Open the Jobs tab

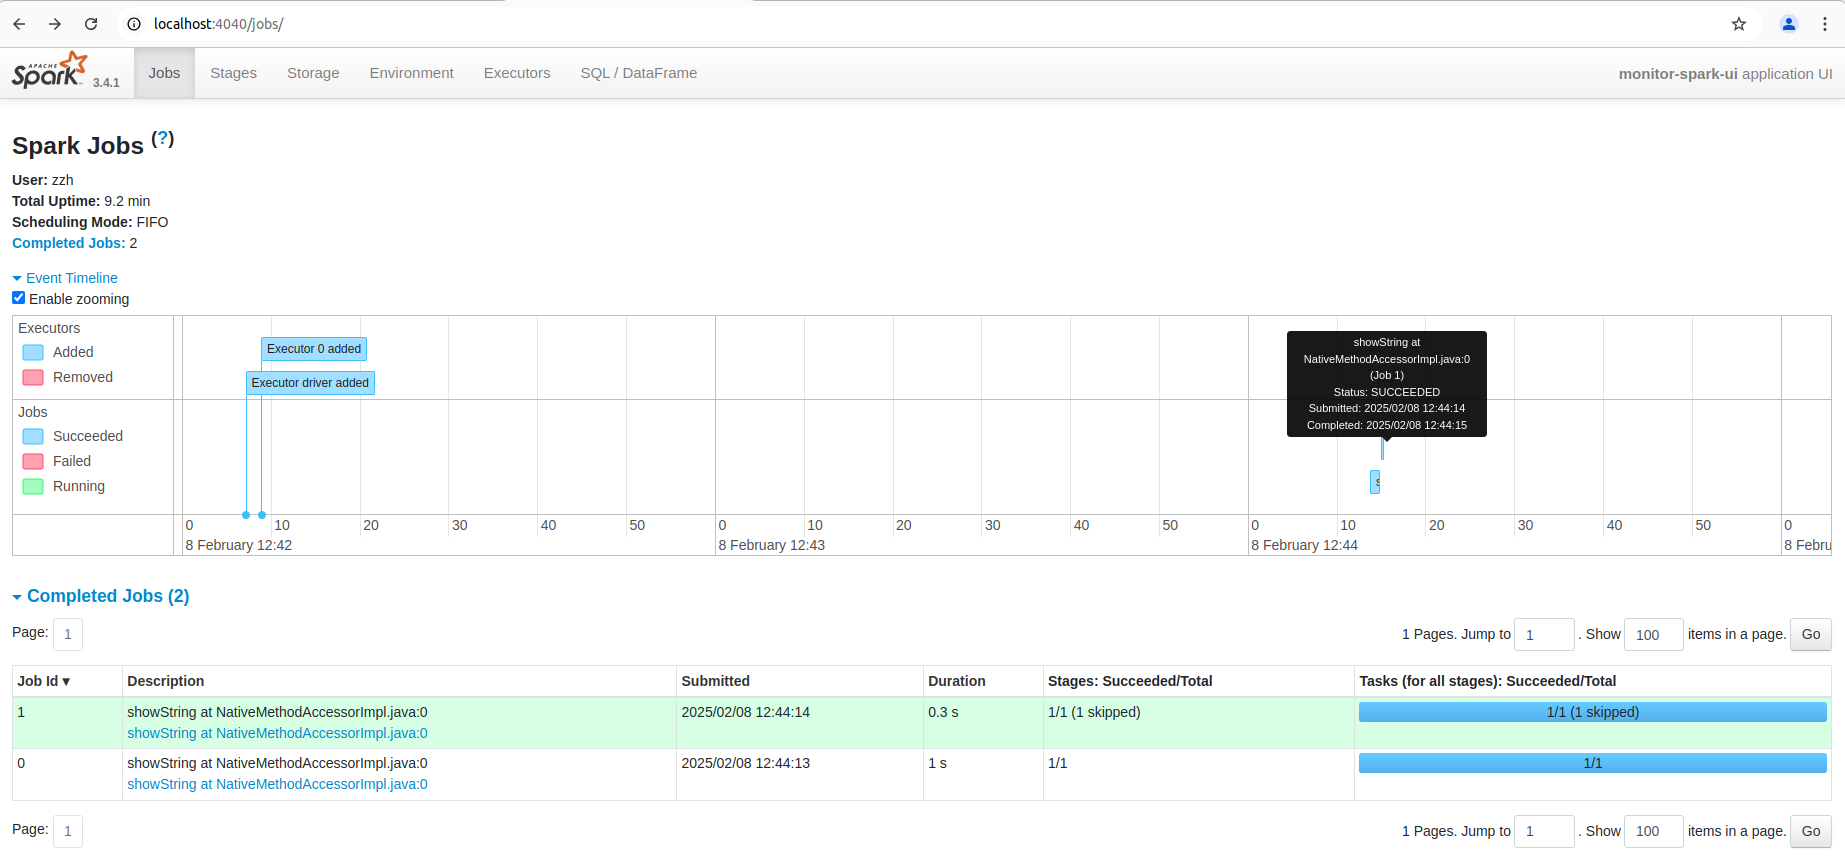(164, 73)
